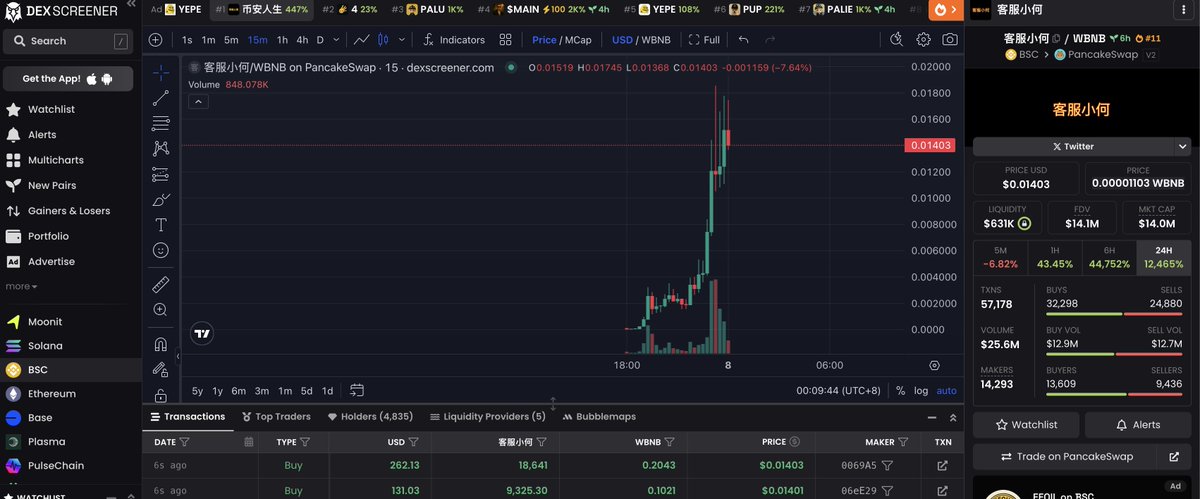Open chart settings gear
Screen dimensions: 1200x499
click(923, 40)
